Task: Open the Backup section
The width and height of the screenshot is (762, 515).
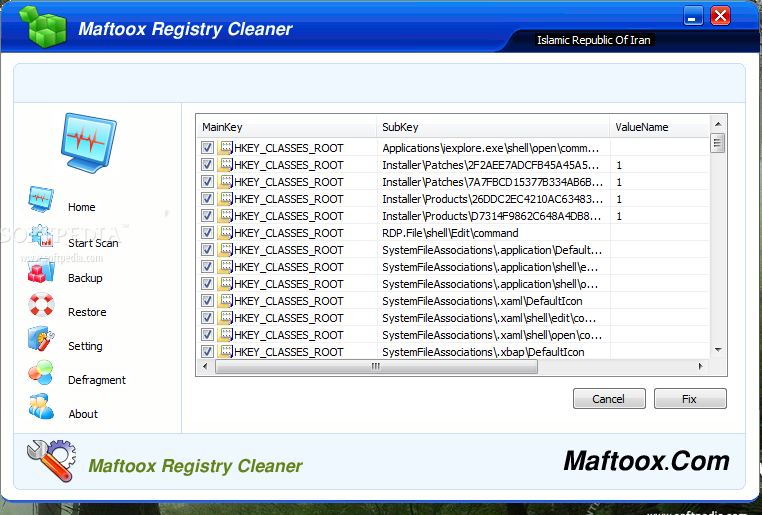Action: [85, 278]
